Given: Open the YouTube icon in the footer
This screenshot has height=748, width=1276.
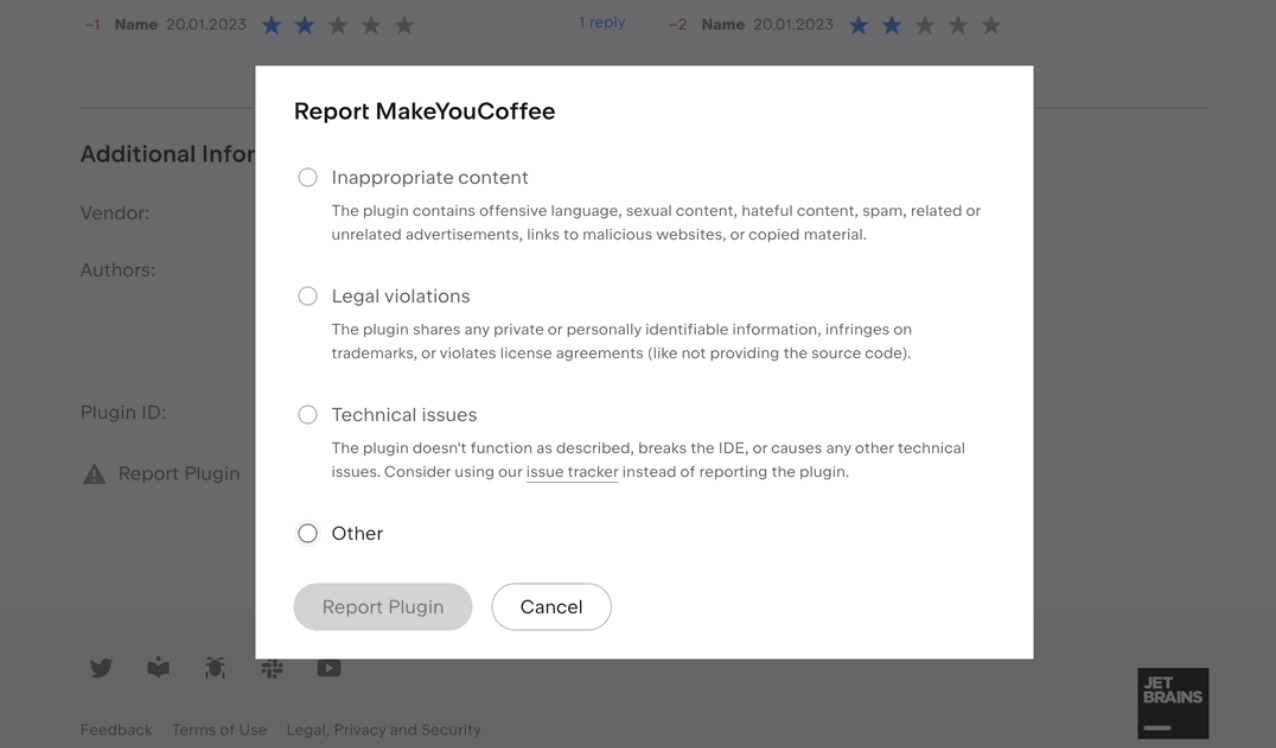Looking at the screenshot, I should point(329,668).
